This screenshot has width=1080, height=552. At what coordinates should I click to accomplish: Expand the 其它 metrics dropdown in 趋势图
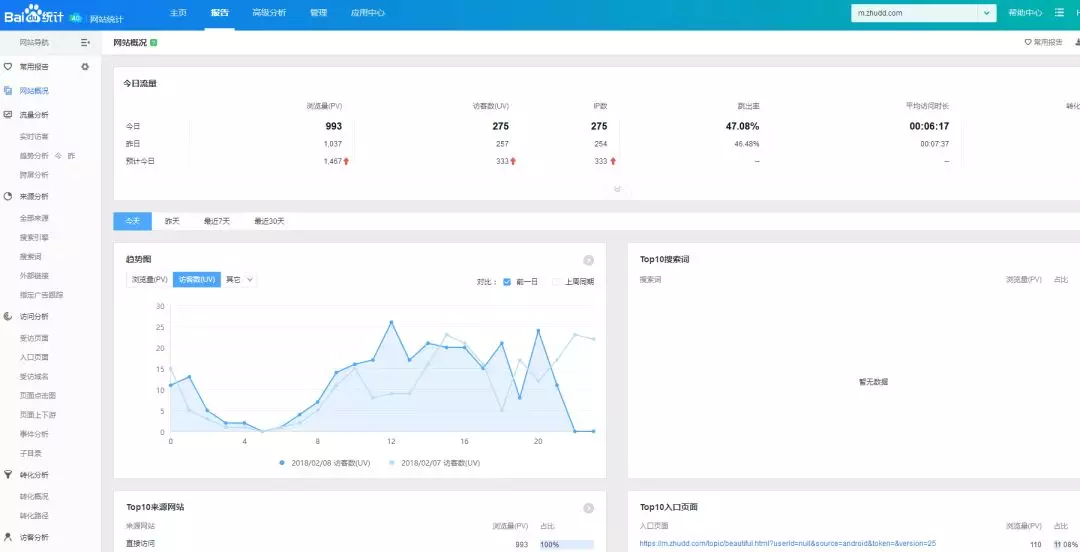click(240, 280)
